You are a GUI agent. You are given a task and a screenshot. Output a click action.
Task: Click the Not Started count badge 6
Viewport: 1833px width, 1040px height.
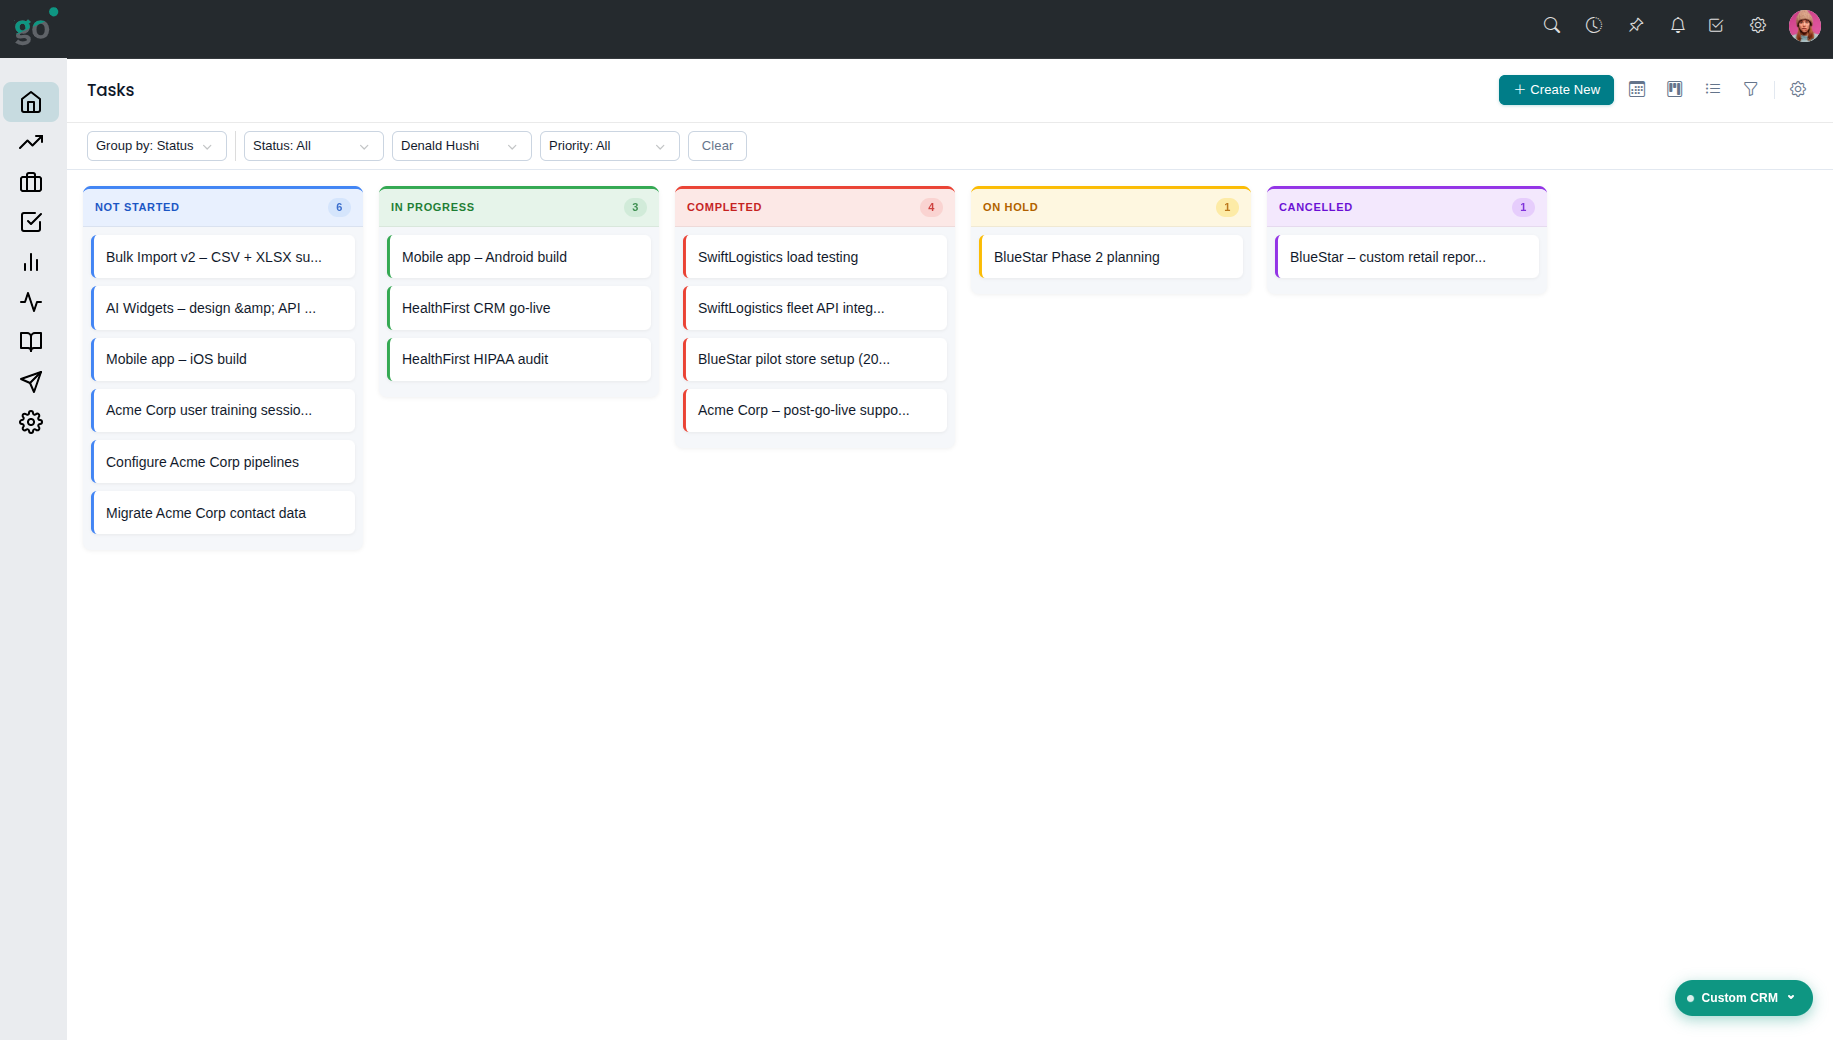[x=339, y=207]
